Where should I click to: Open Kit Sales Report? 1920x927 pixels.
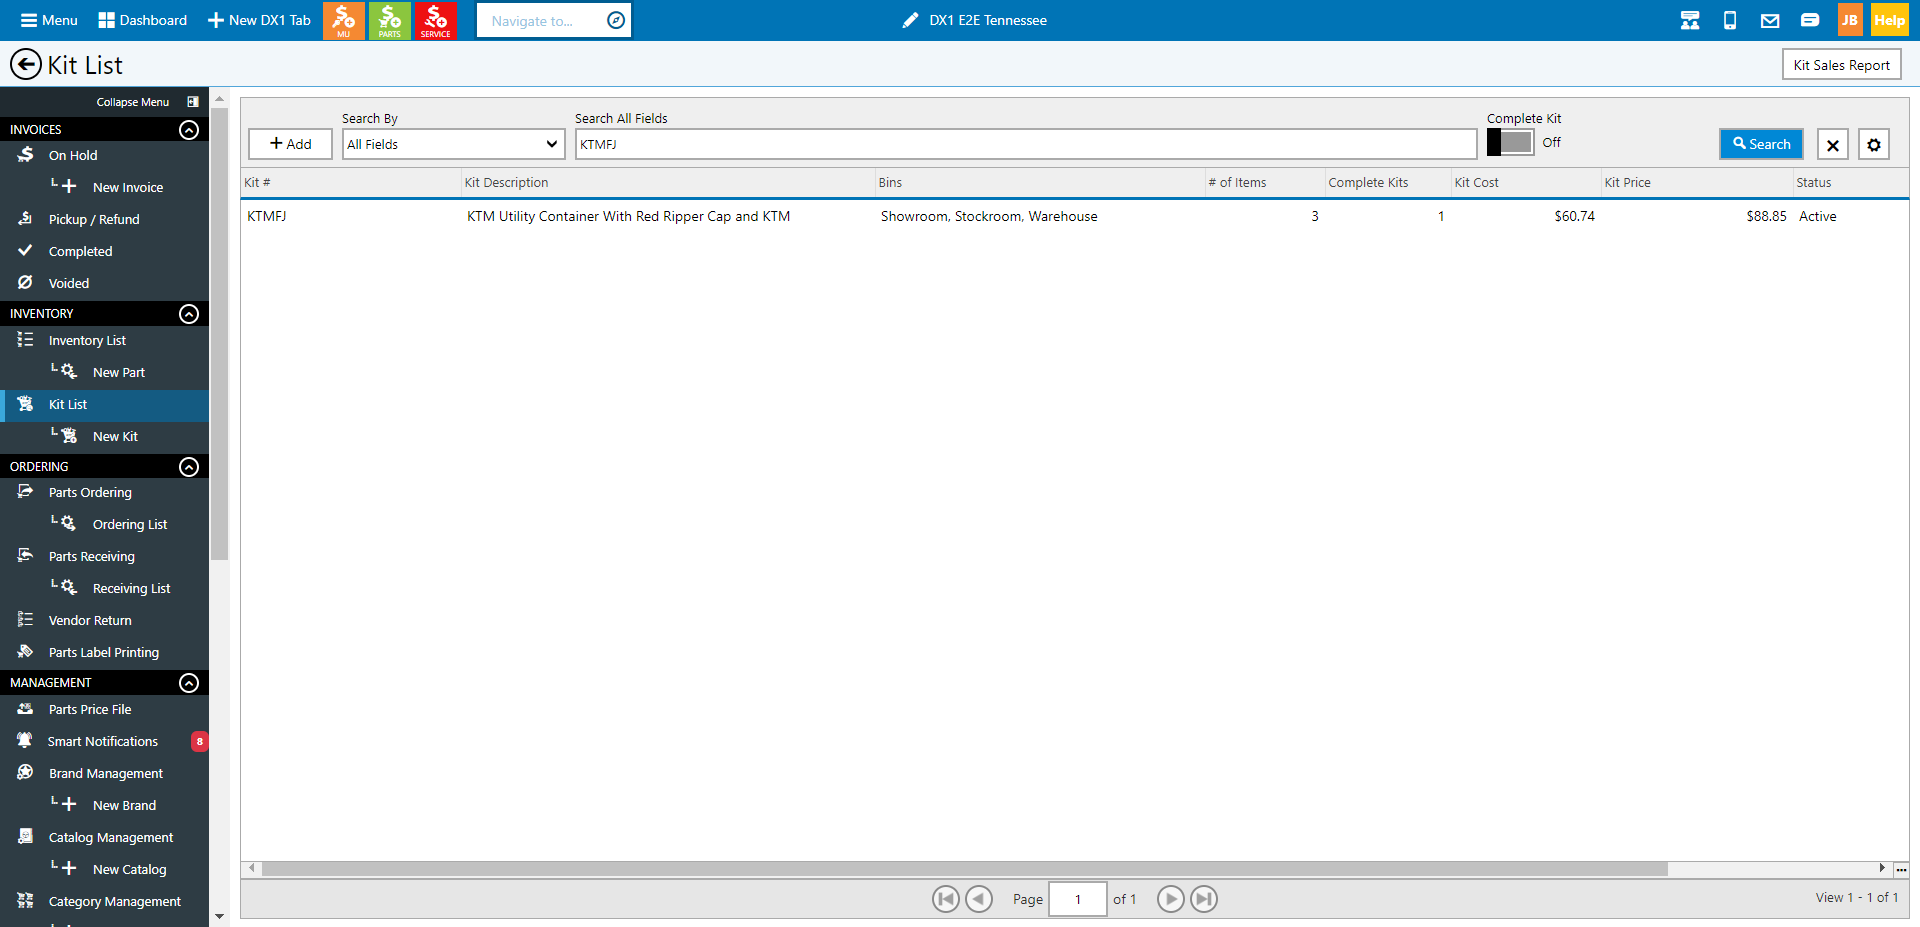click(x=1841, y=65)
